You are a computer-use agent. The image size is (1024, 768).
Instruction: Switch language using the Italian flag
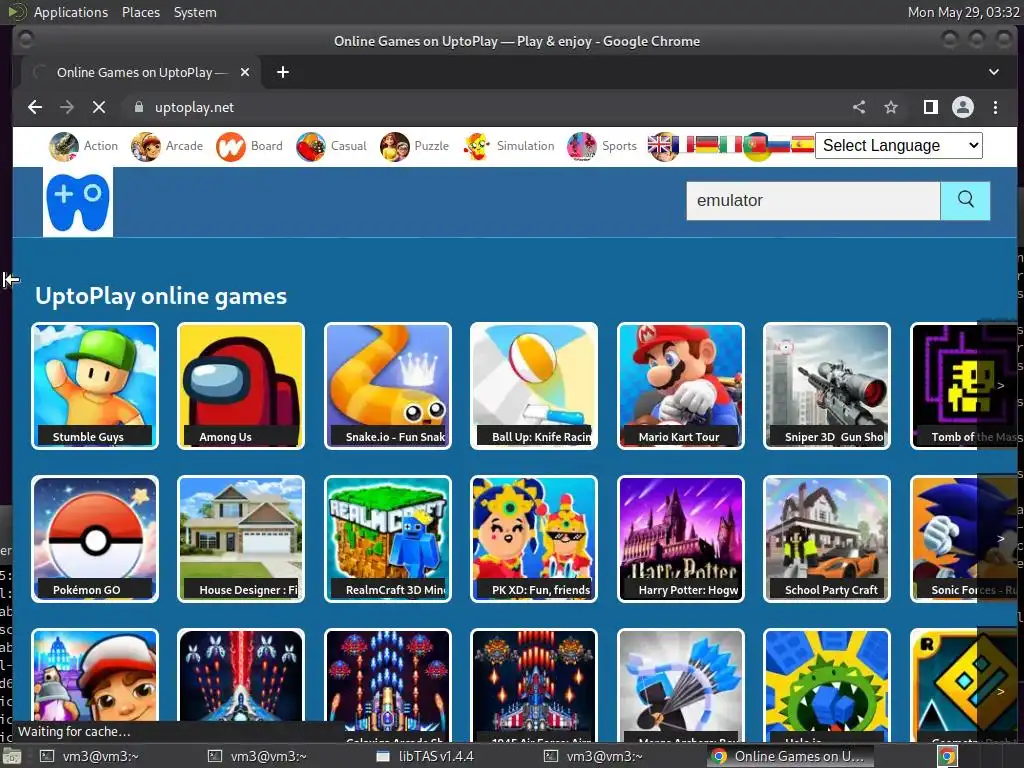coord(730,144)
